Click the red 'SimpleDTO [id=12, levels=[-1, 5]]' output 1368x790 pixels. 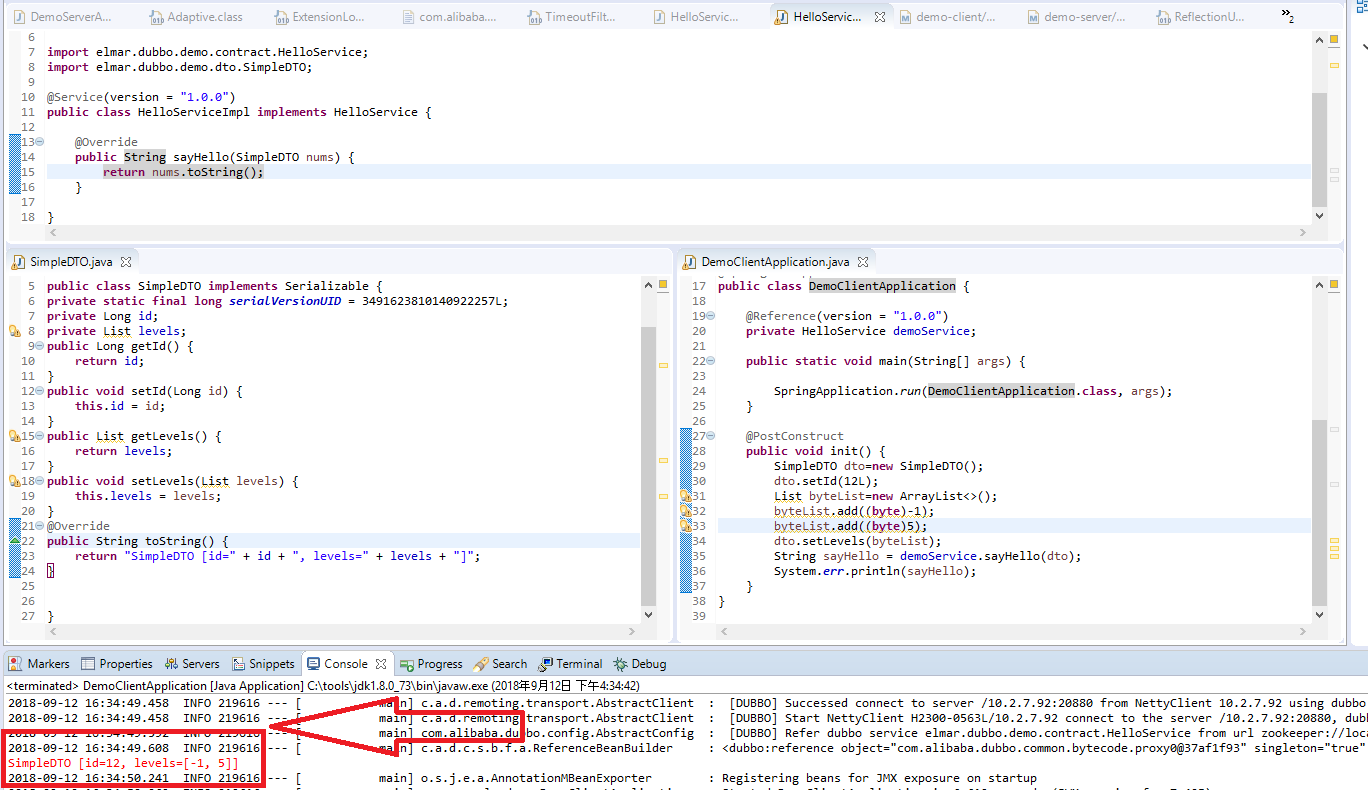click(123, 763)
